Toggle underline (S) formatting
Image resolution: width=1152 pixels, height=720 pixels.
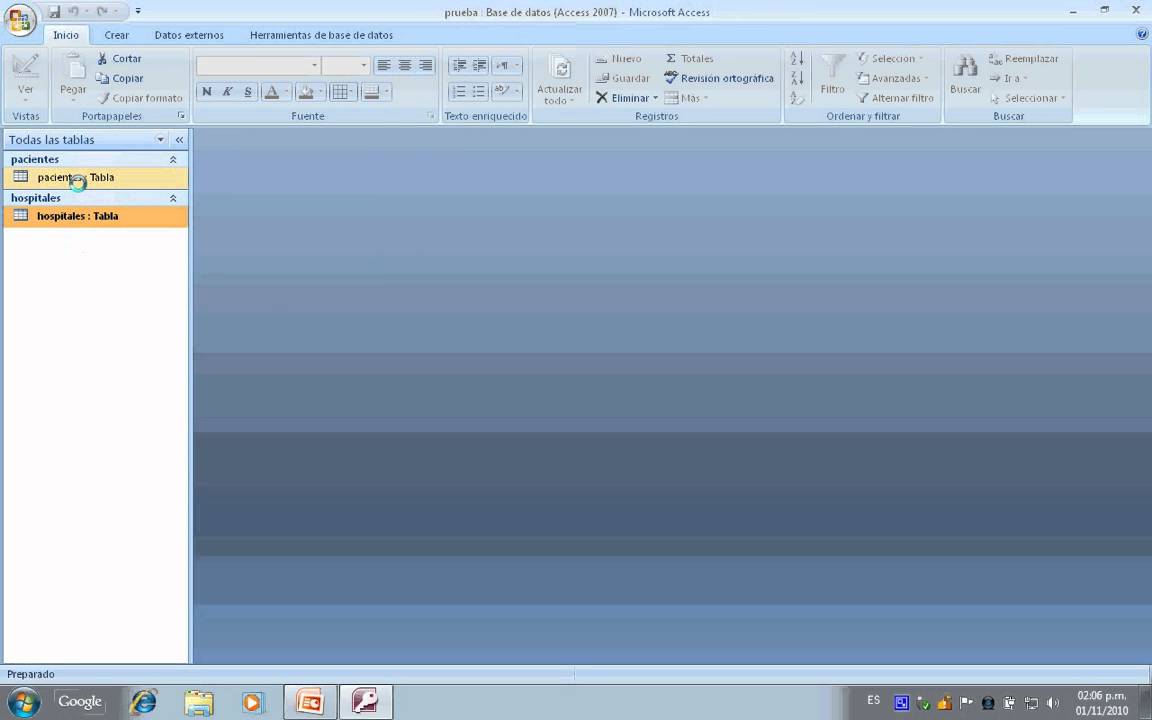tap(248, 92)
